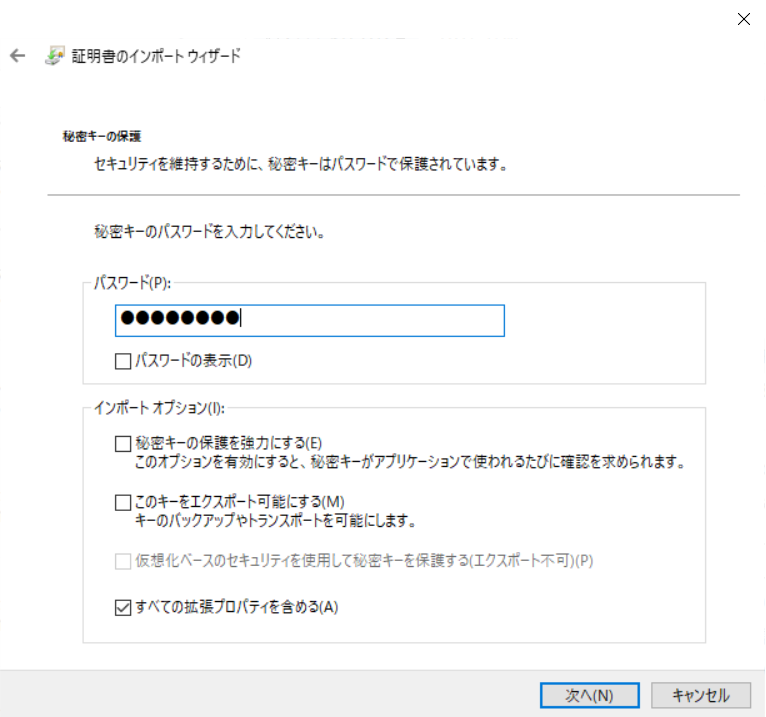Screen dimensions: 766x717
Task: Enable the パスワードの表示 checkbox
Action: (x=123, y=361)
